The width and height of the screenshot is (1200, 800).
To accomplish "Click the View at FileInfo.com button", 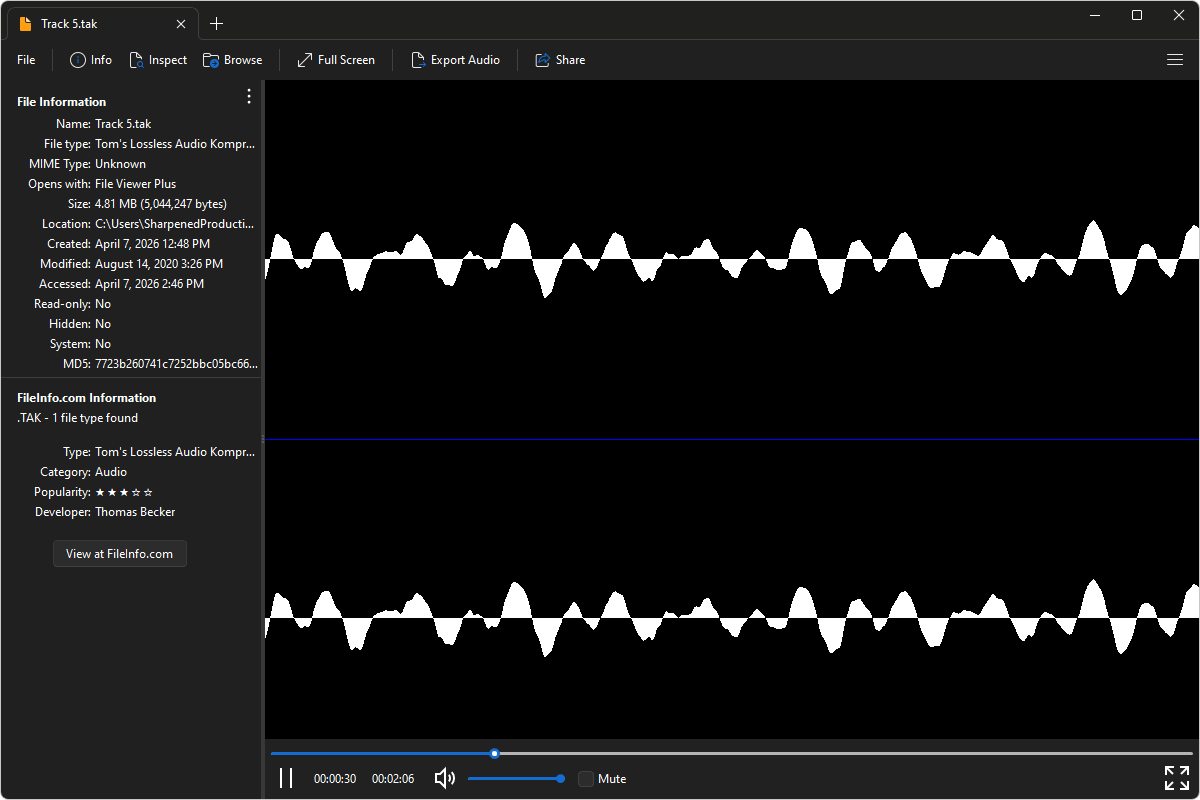I will tap(119, 553).
